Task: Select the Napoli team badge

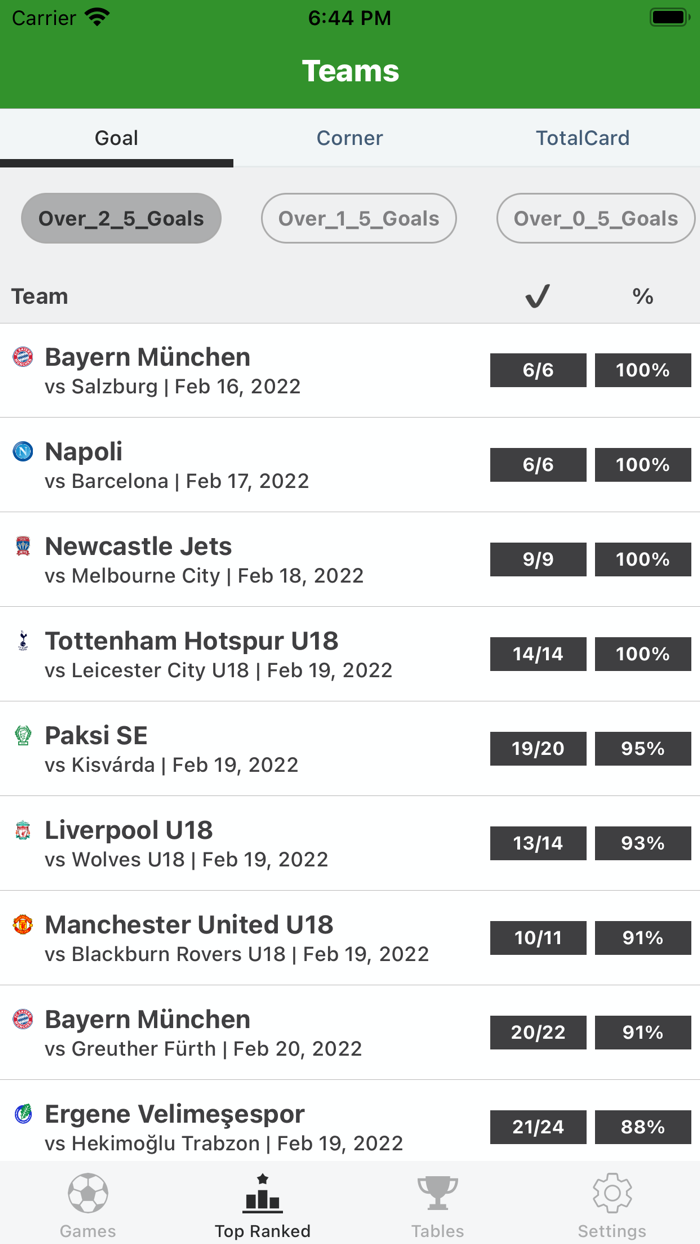Action: click(x=22, y=452)
